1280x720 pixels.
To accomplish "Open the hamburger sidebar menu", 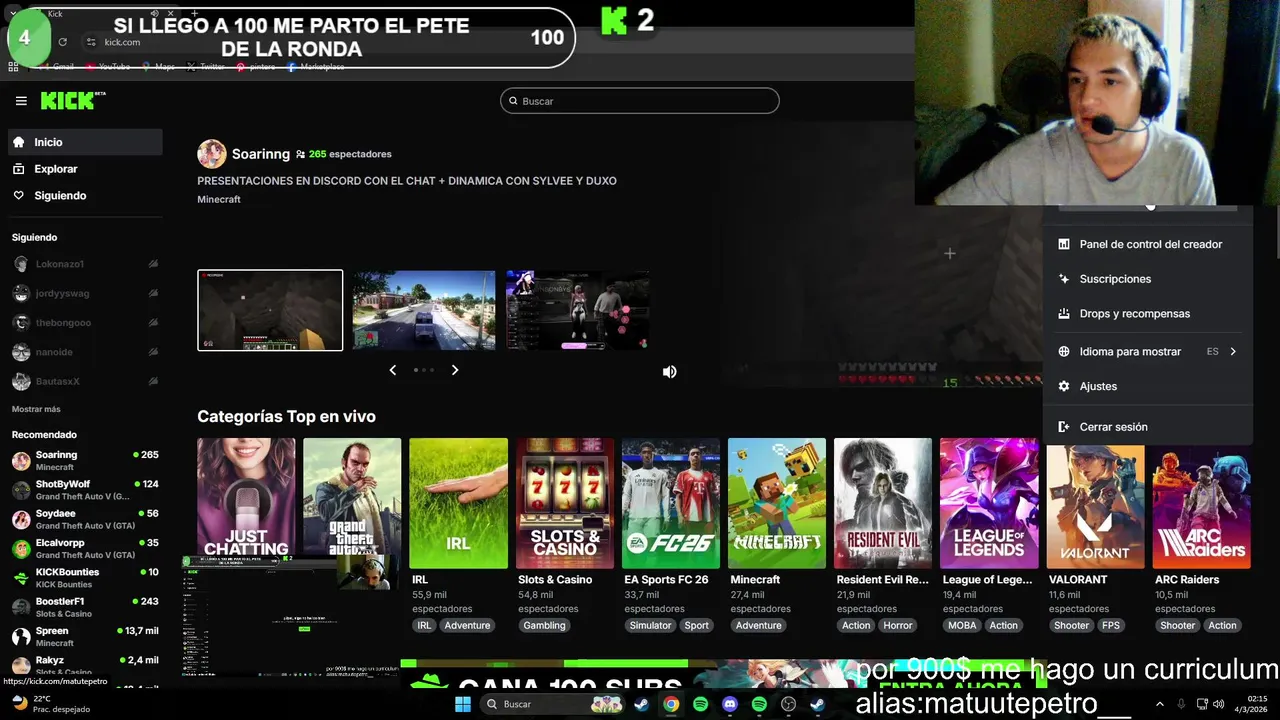I will tap(21, 101).
